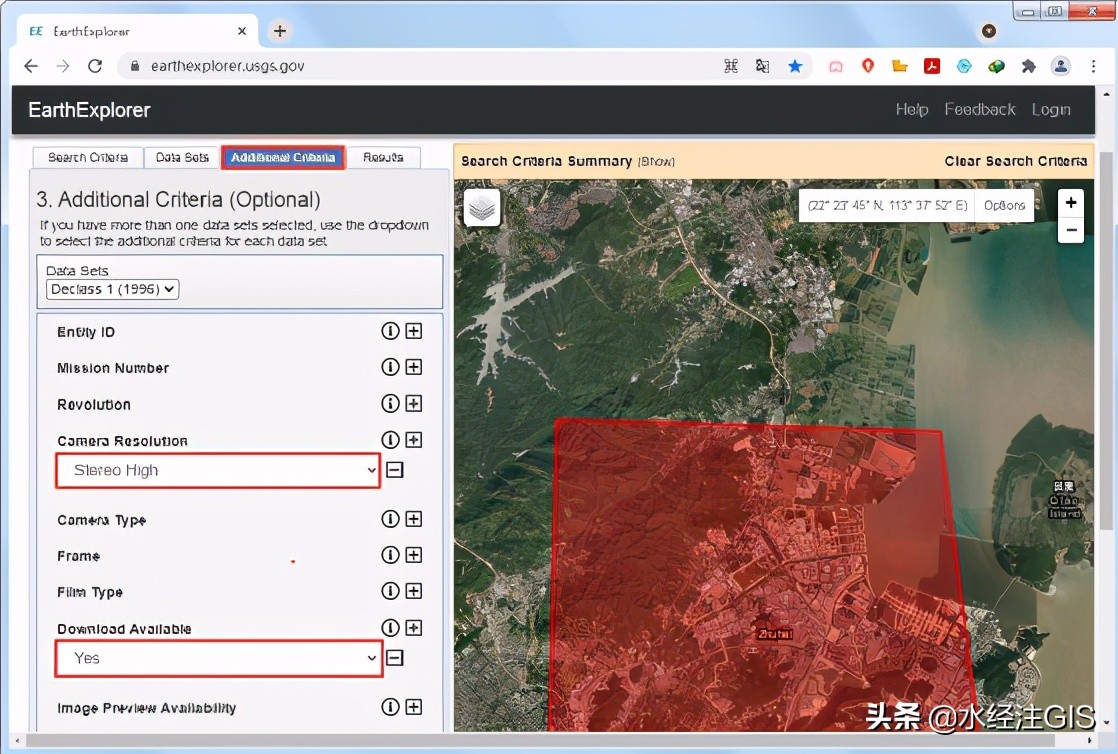
Task: Click the Adobe PDF extension icon
Action: [931, 66]
